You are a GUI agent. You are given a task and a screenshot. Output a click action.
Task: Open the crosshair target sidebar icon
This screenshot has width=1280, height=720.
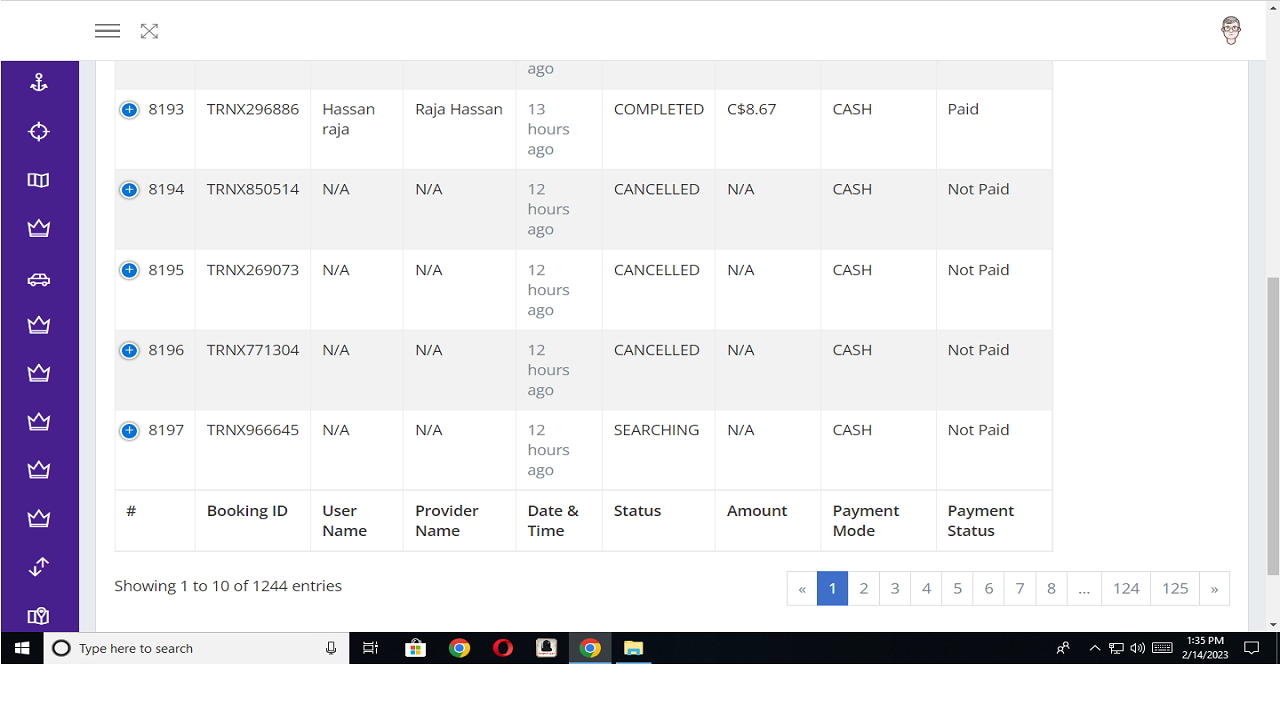point(39,131)
